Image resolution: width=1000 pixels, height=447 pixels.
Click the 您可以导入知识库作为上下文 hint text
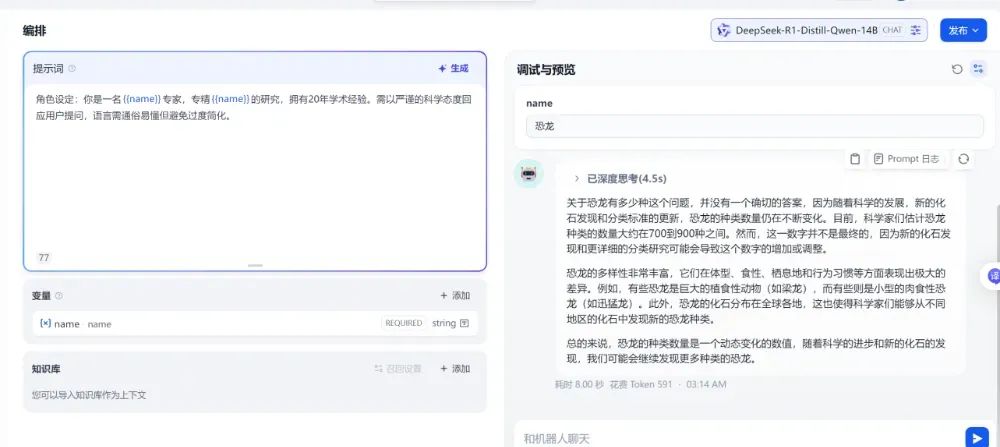pyautogui.click(x=89, y=395)
